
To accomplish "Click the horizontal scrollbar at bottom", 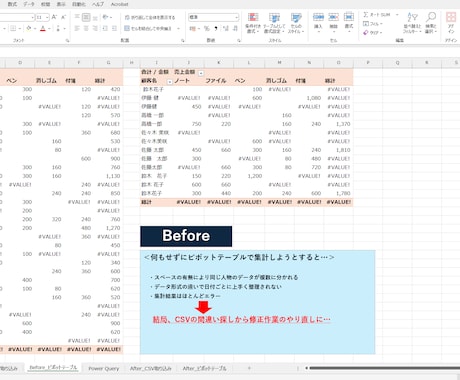I will 384,368.
